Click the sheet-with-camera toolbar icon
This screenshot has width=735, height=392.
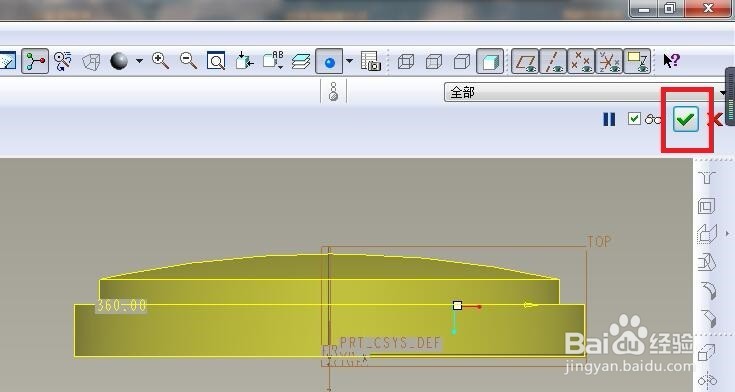tap(371, 61)
